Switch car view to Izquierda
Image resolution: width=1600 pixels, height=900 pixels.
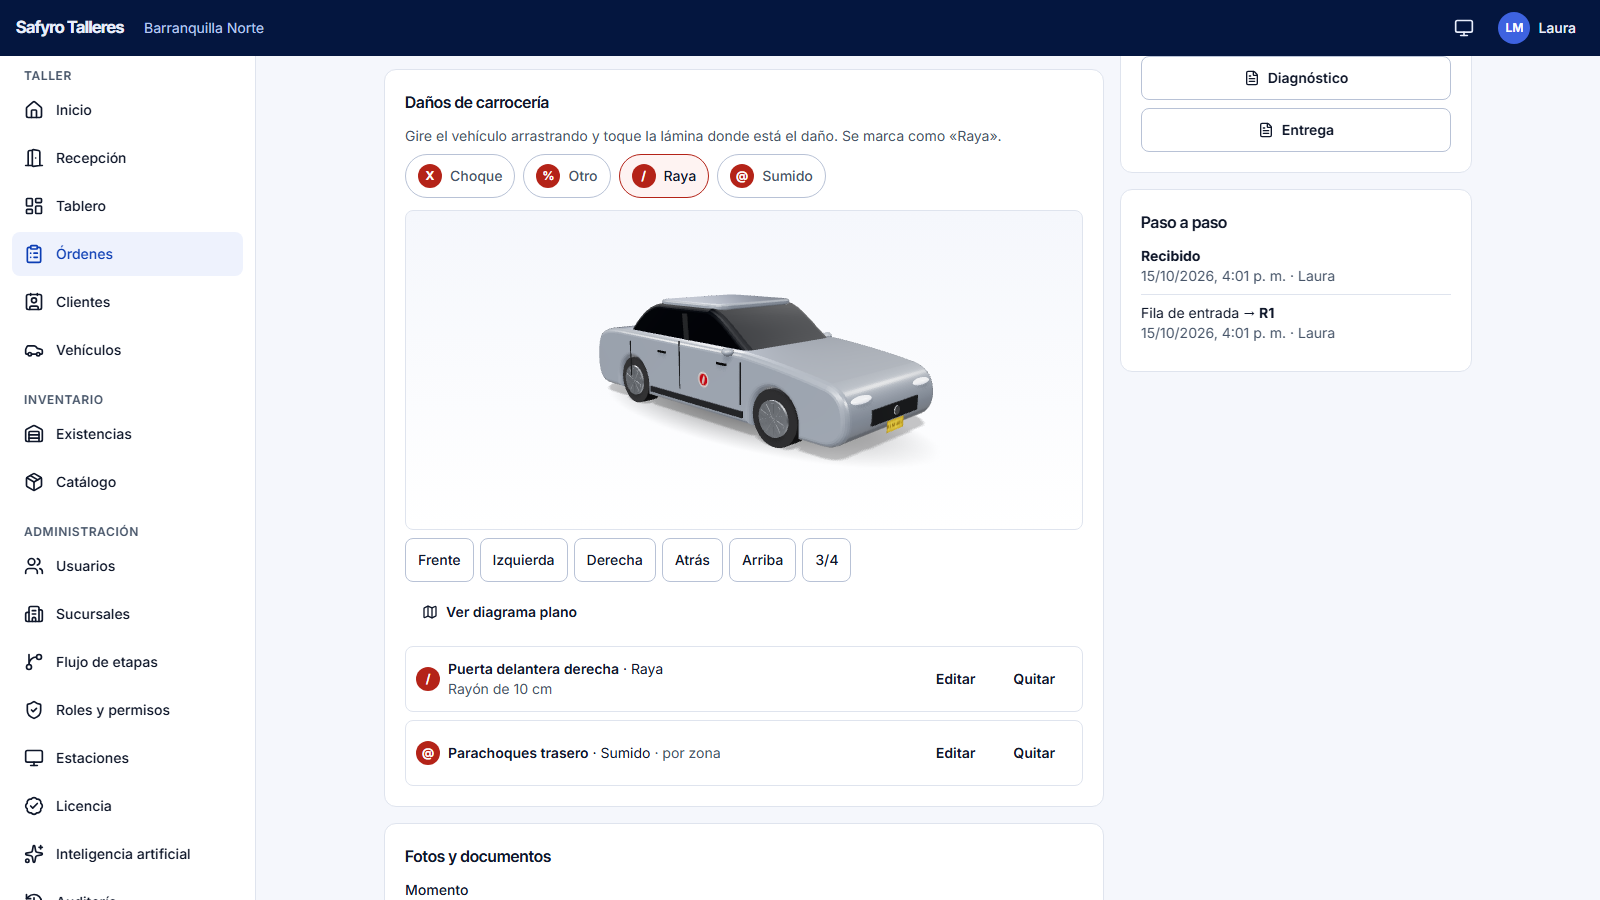pyautogui.click(x=523, y=560)
